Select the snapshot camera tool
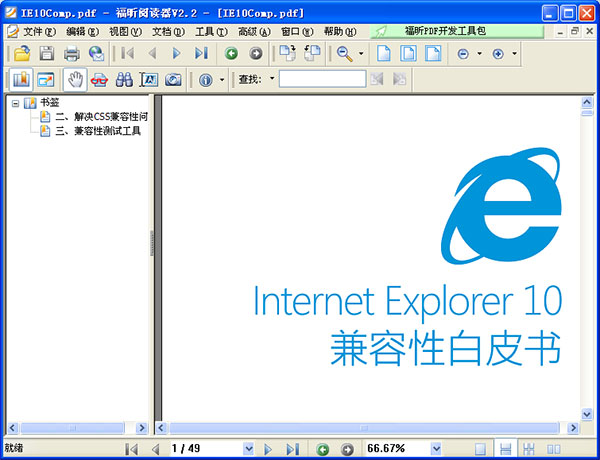The image size is (600, 460). [173, 80]
